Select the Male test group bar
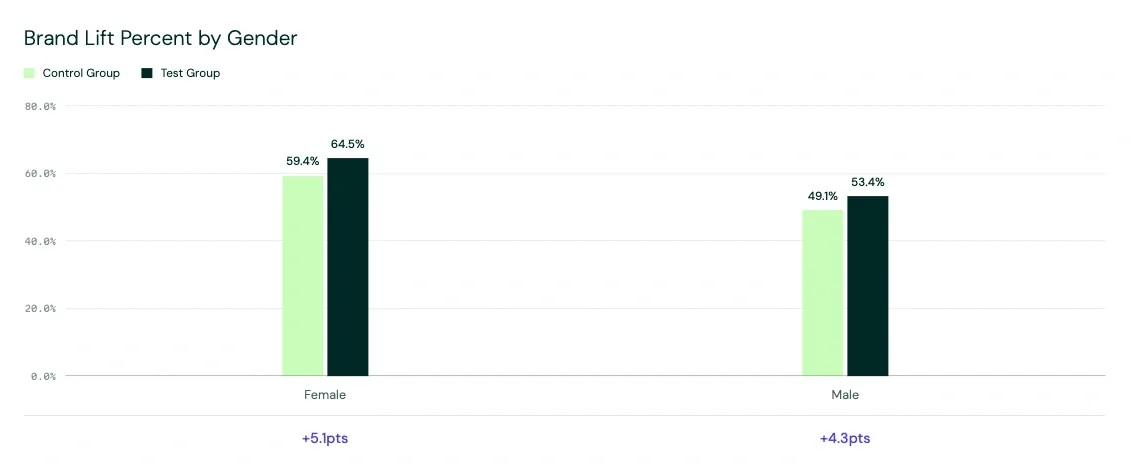 coord(868,286)
